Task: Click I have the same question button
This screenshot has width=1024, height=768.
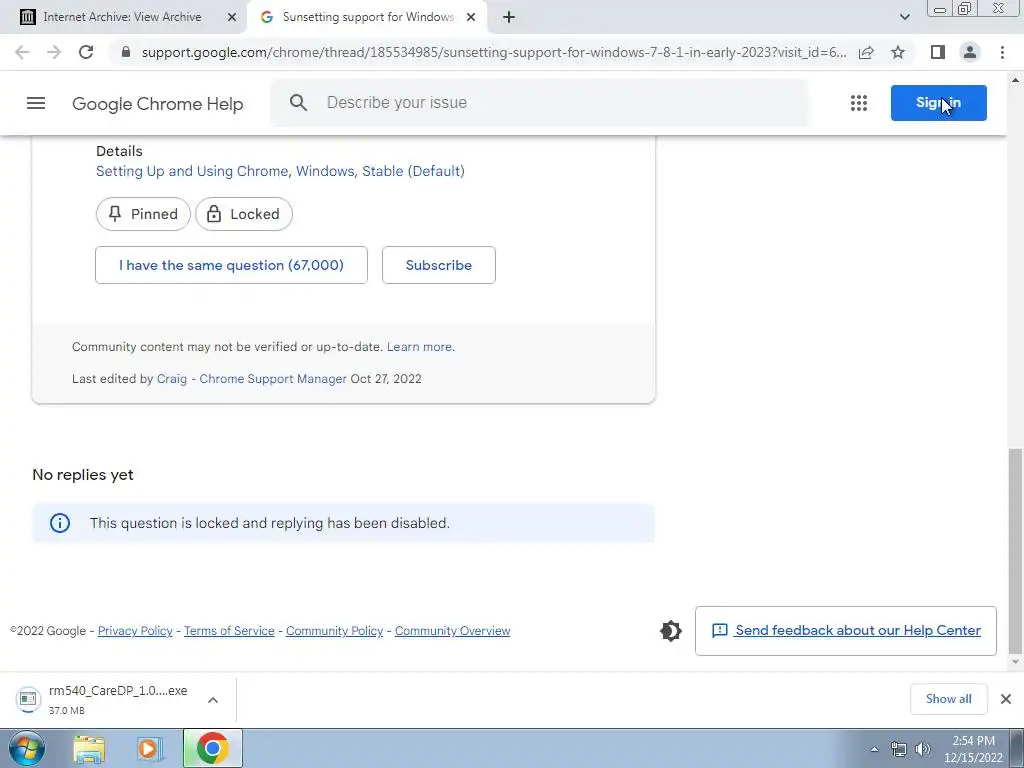Action: coord(231,265)
